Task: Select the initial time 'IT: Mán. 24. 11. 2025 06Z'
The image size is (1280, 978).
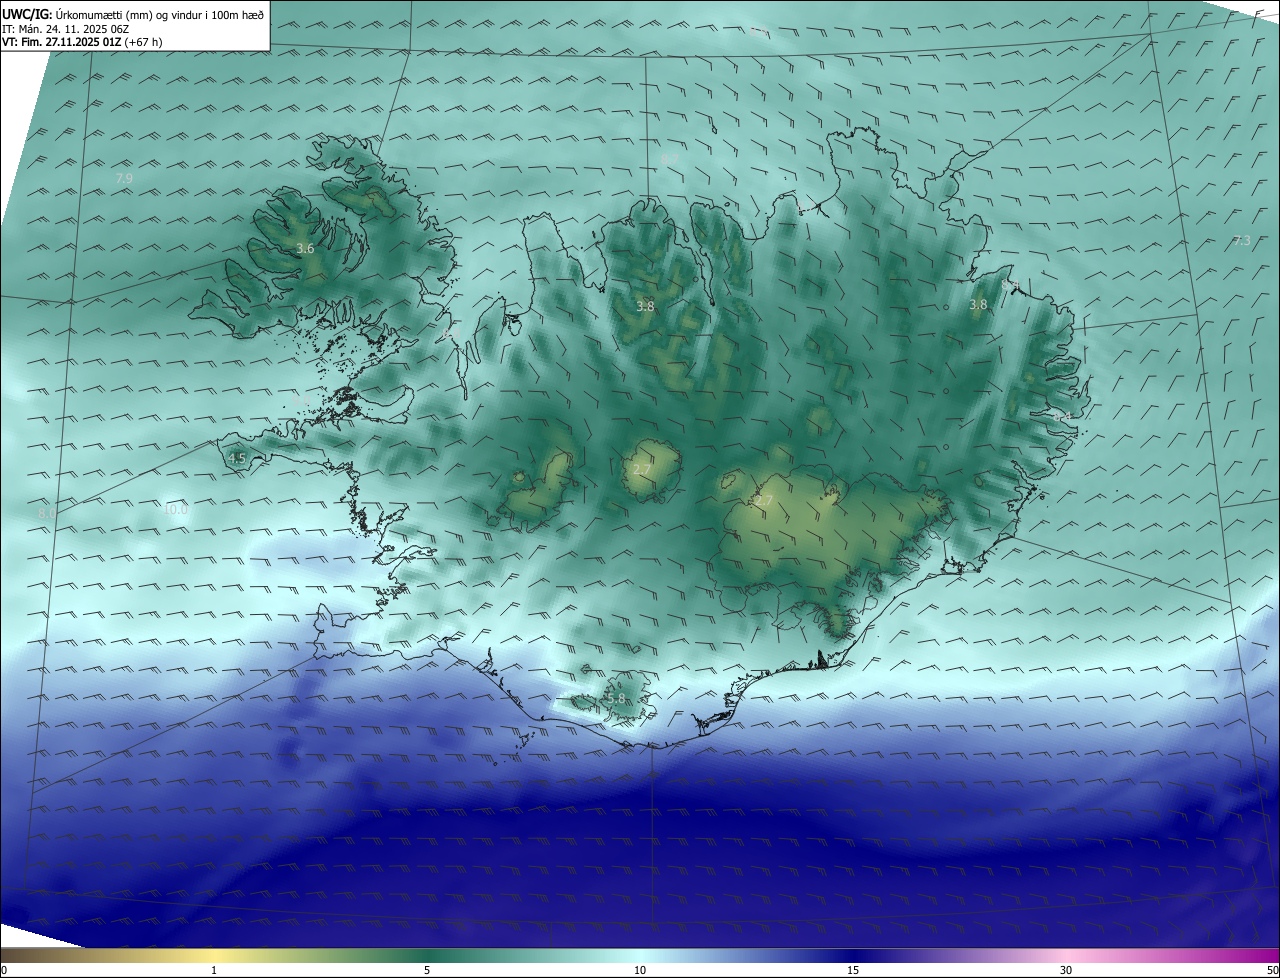Action: pyautogui.click(x=66, y=29)
